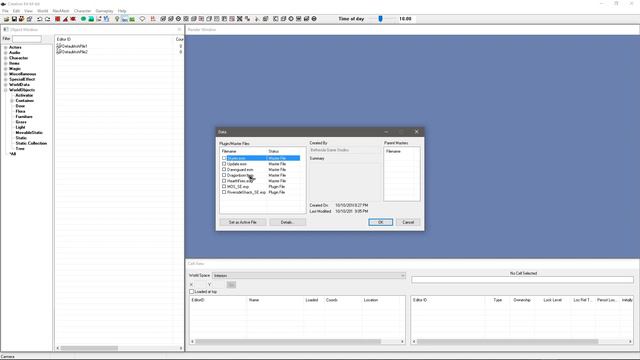Click the Save plugin floppy disk icon

click(14, 19)
